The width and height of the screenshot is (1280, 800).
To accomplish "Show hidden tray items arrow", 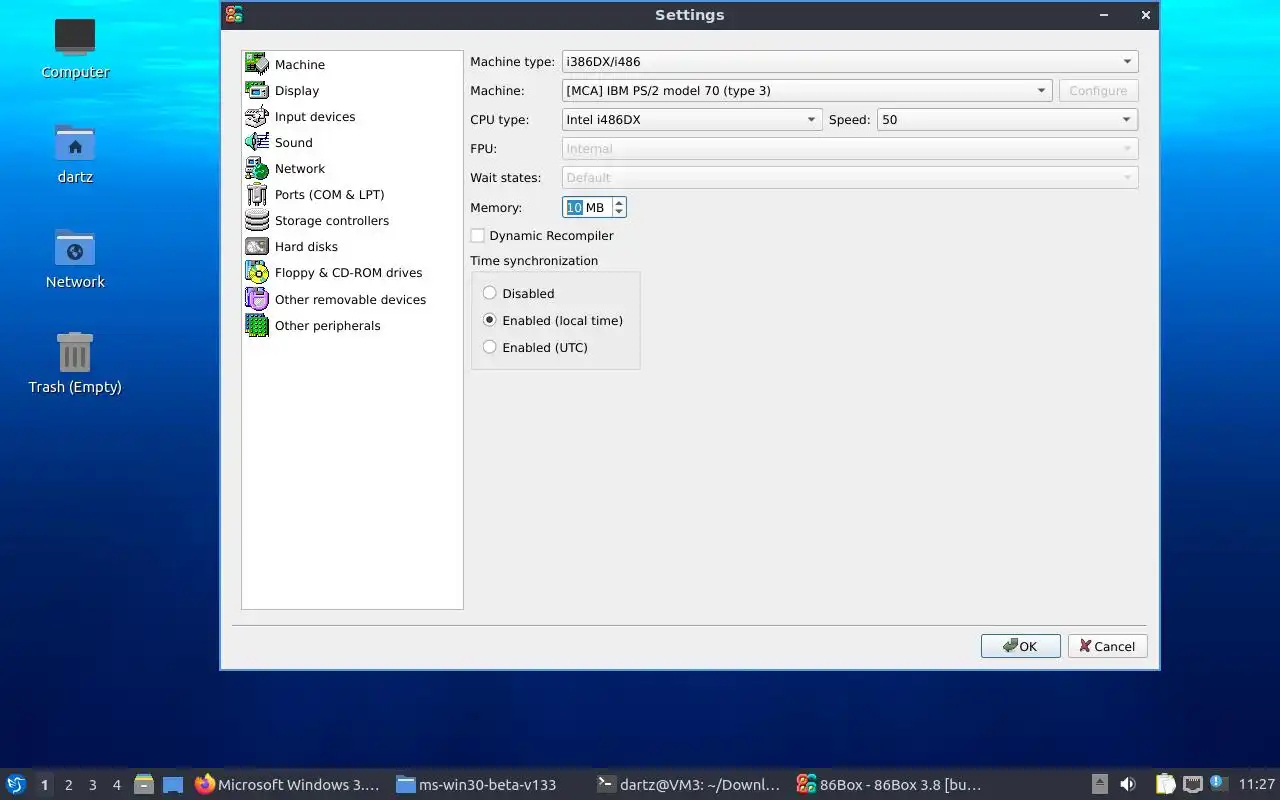I will [x=1099, y=784].
